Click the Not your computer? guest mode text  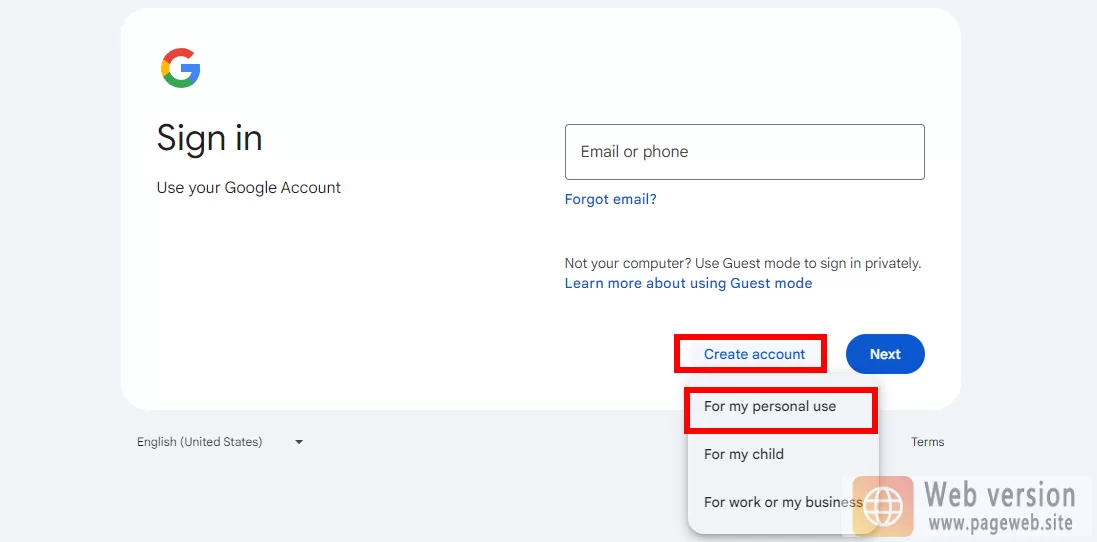(743, 264)
